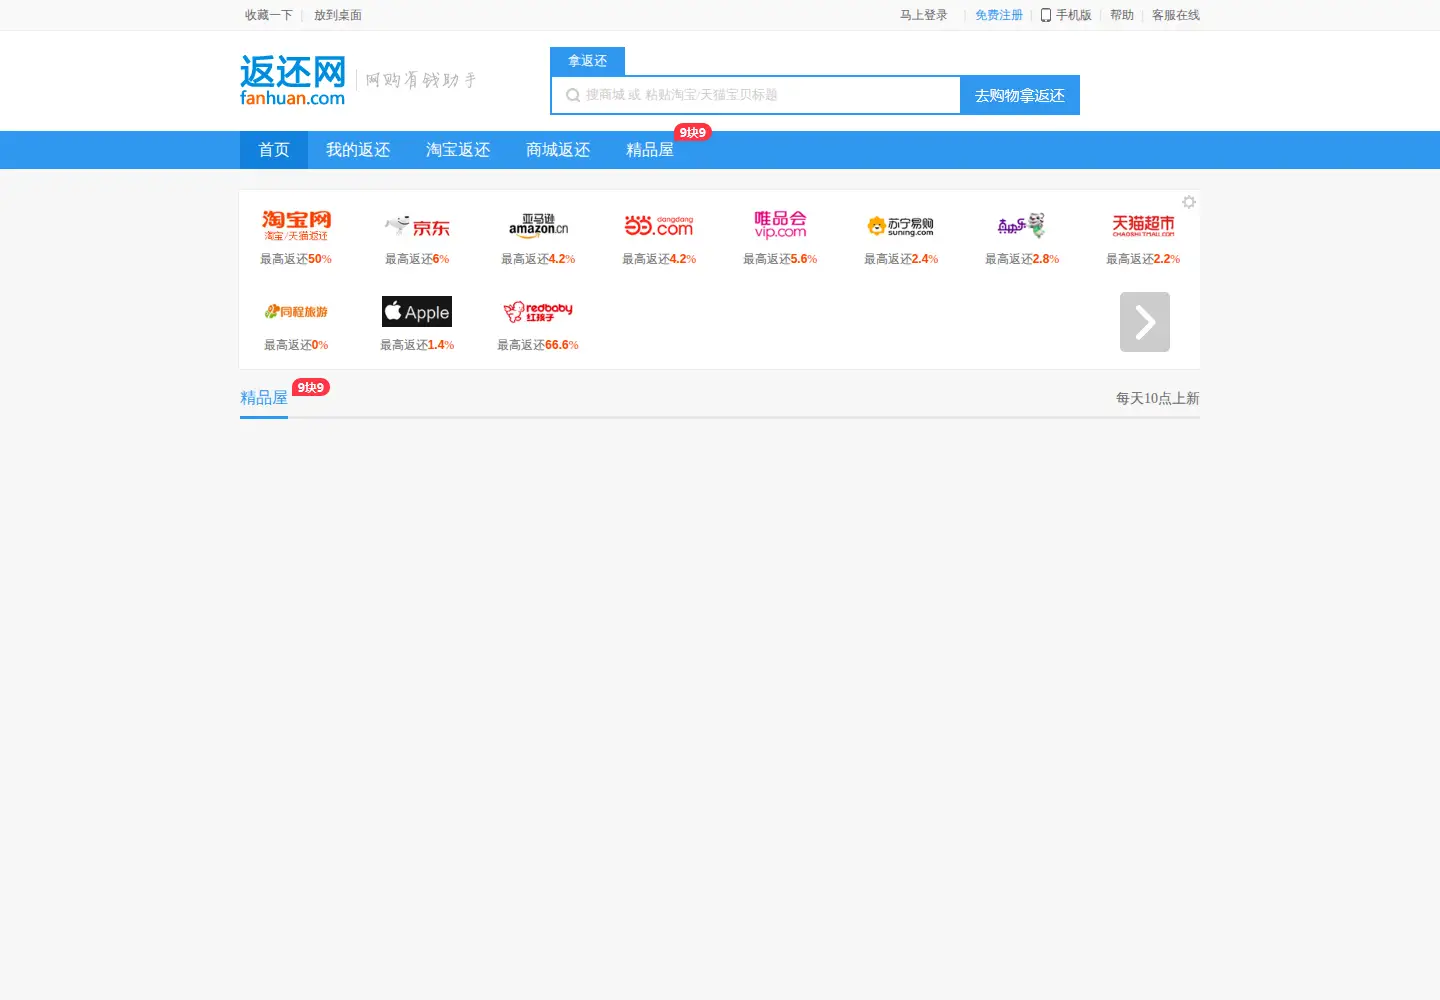The height and width of the screenshot is (1000, 1440).
Task: Click the JD 最高返还6% text
Action: click(x=417, y=259)
